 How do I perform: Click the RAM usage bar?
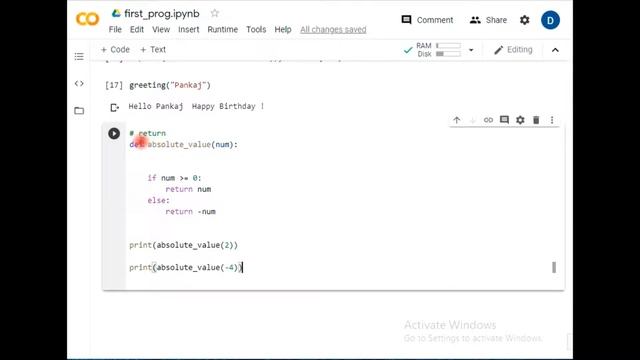(448, 46)
